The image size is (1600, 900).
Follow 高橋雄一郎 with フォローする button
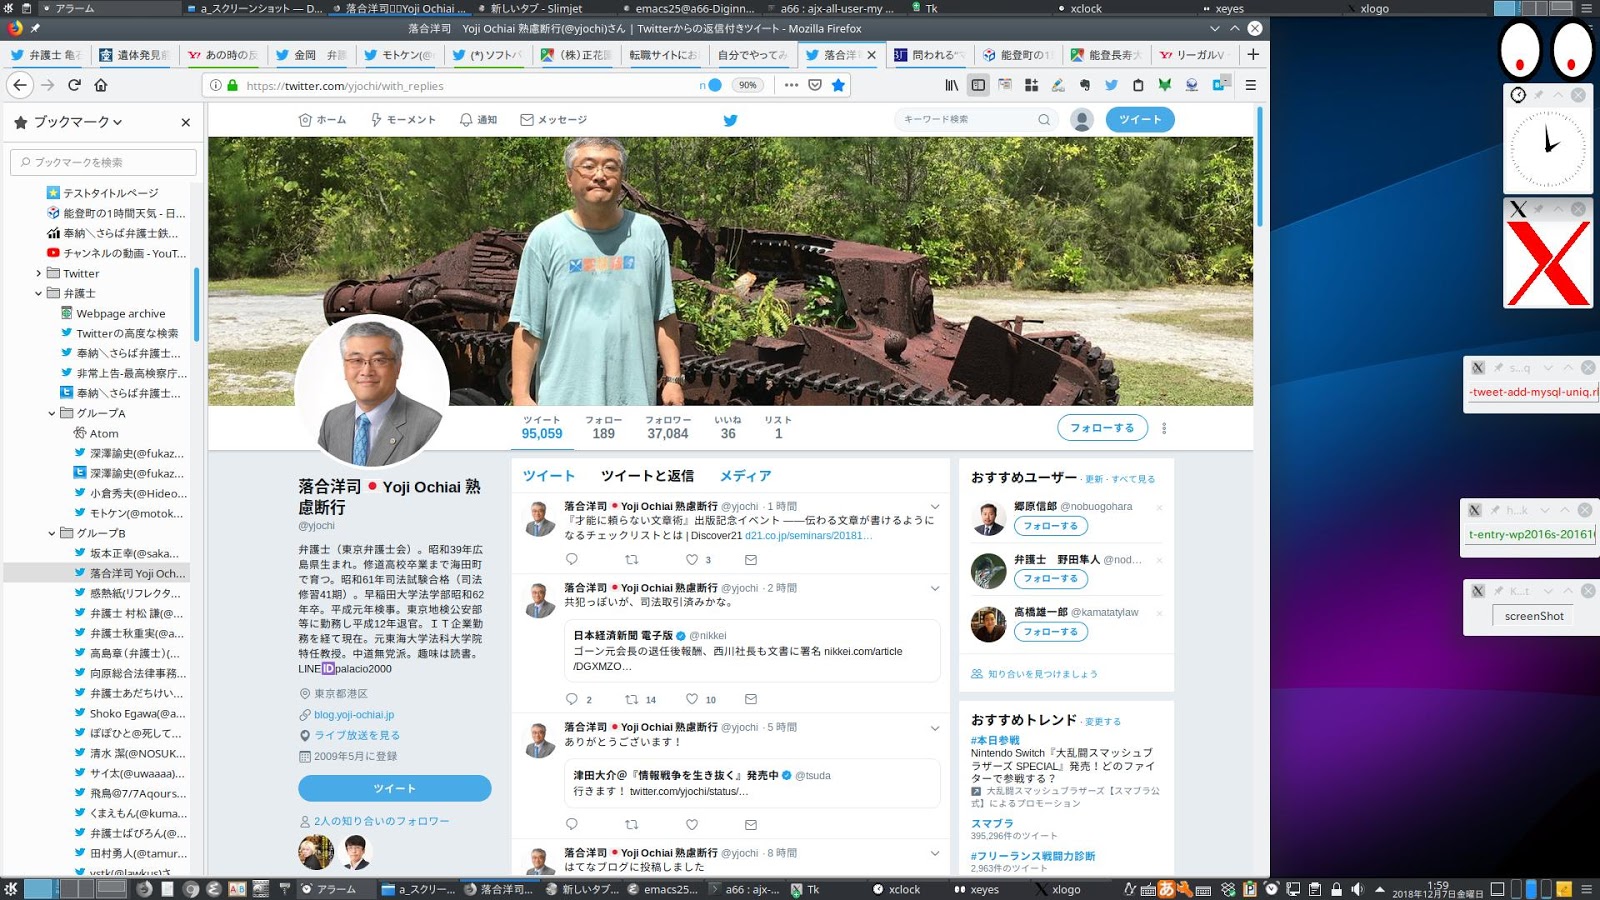click(x=1050, y=632)
